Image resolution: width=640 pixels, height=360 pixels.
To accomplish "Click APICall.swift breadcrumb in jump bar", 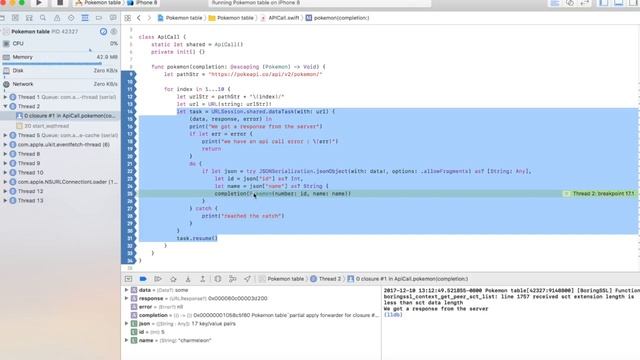I will coord(280,18).
